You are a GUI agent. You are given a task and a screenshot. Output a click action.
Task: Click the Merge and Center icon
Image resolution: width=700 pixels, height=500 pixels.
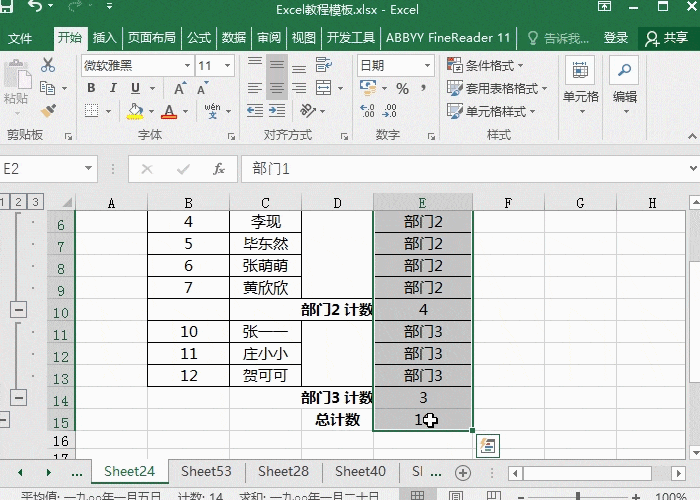[x=324, y=88]
